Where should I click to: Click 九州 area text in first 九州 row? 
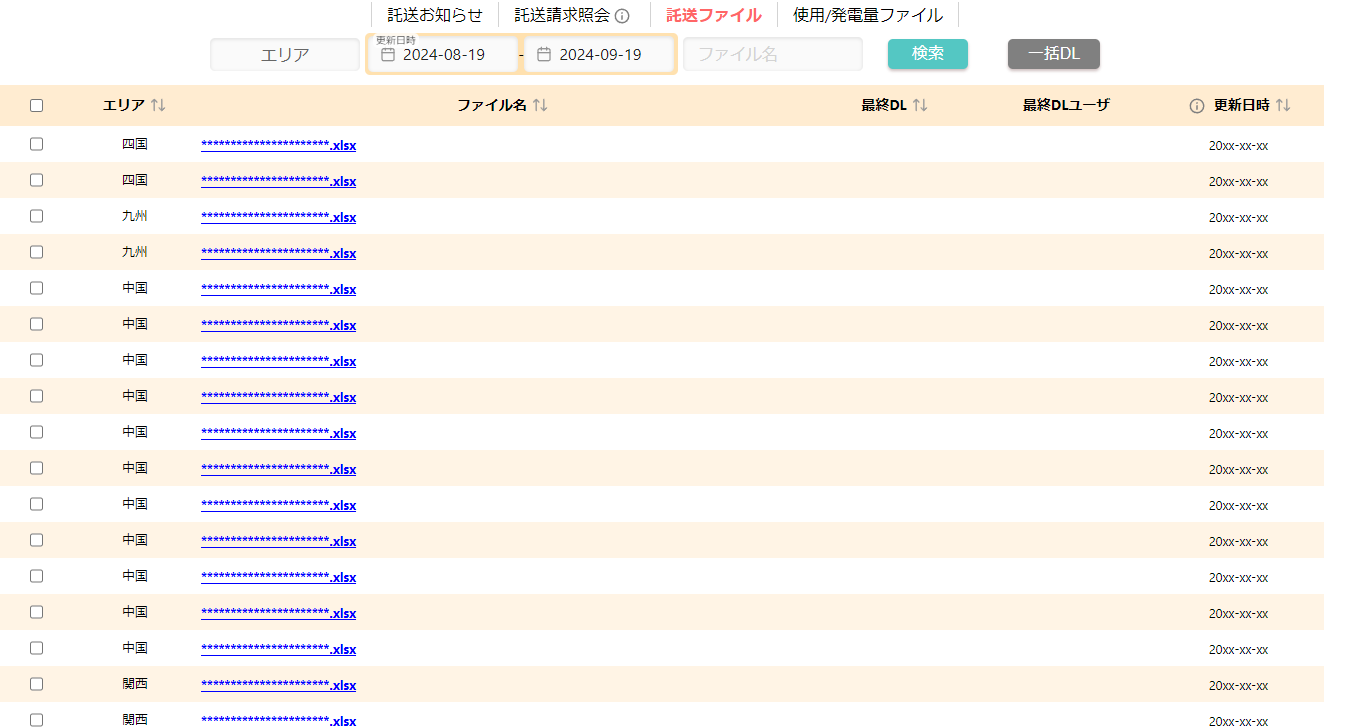pyautogui.click(x=135, y=216)
